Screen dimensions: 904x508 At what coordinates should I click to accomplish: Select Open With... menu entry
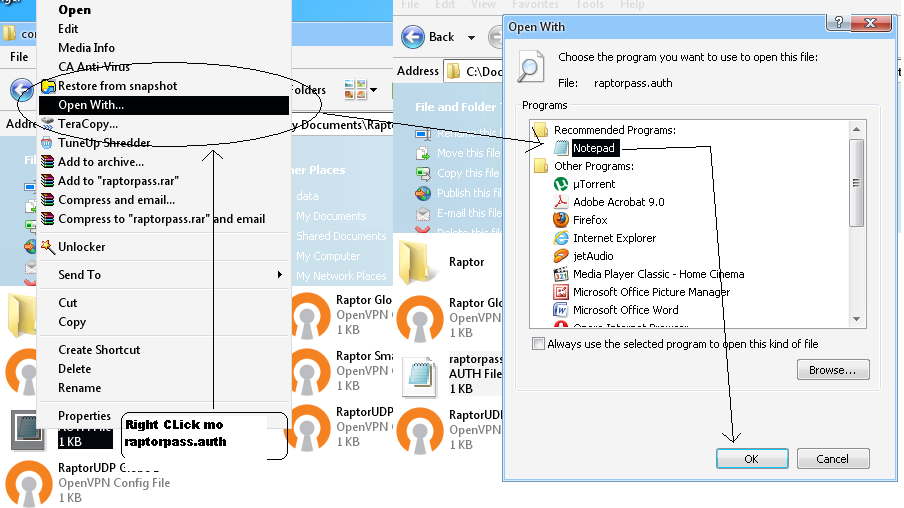164,105
